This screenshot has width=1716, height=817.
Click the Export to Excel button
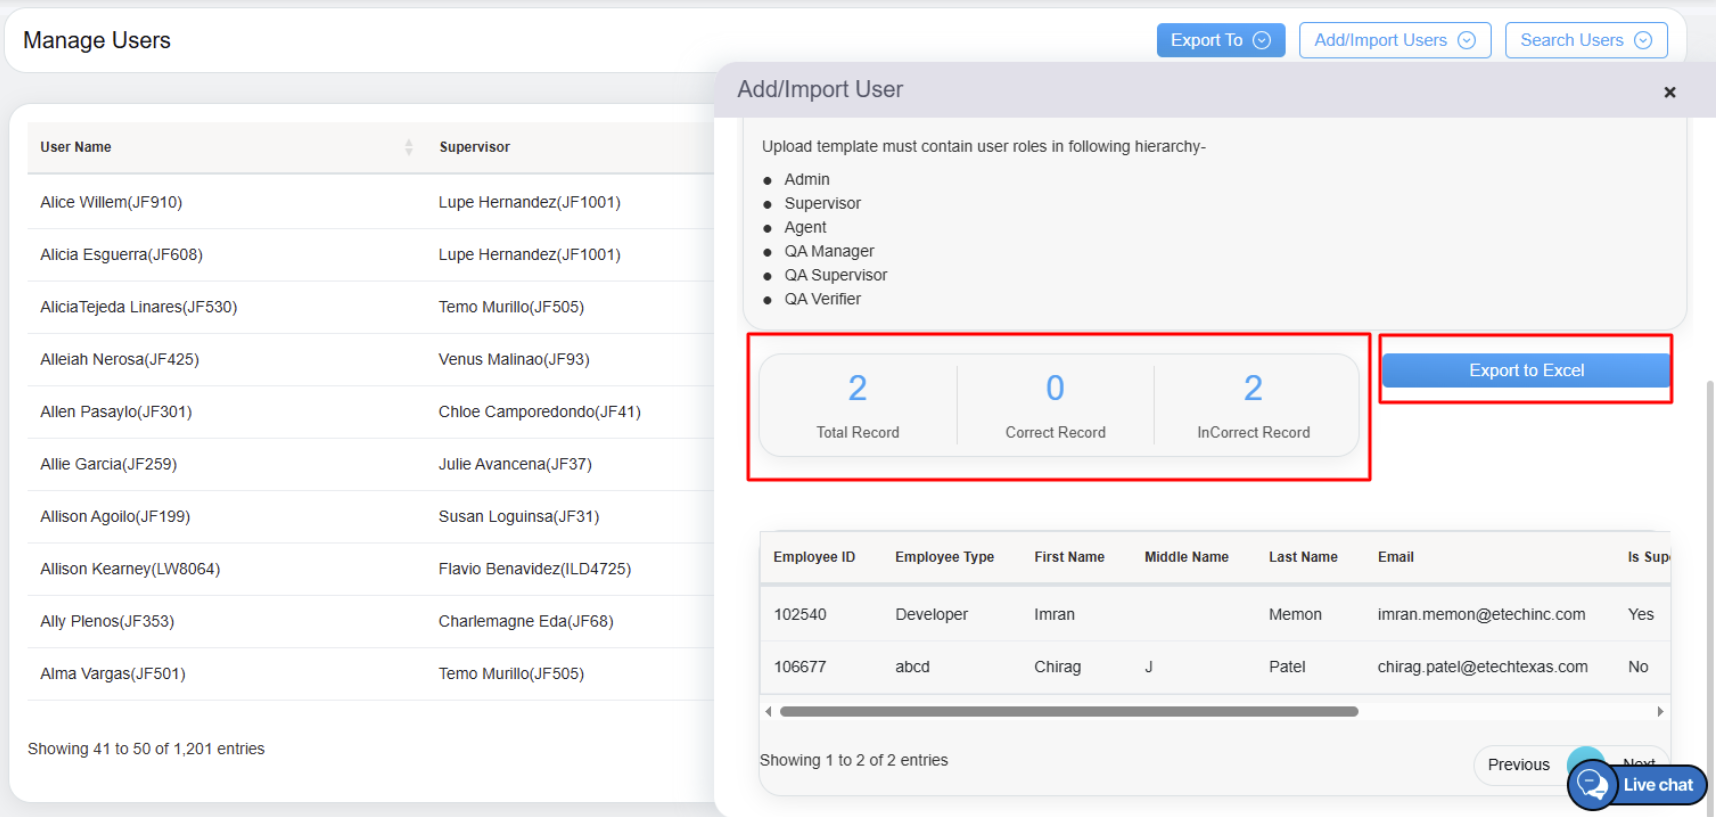(1525, 370)
